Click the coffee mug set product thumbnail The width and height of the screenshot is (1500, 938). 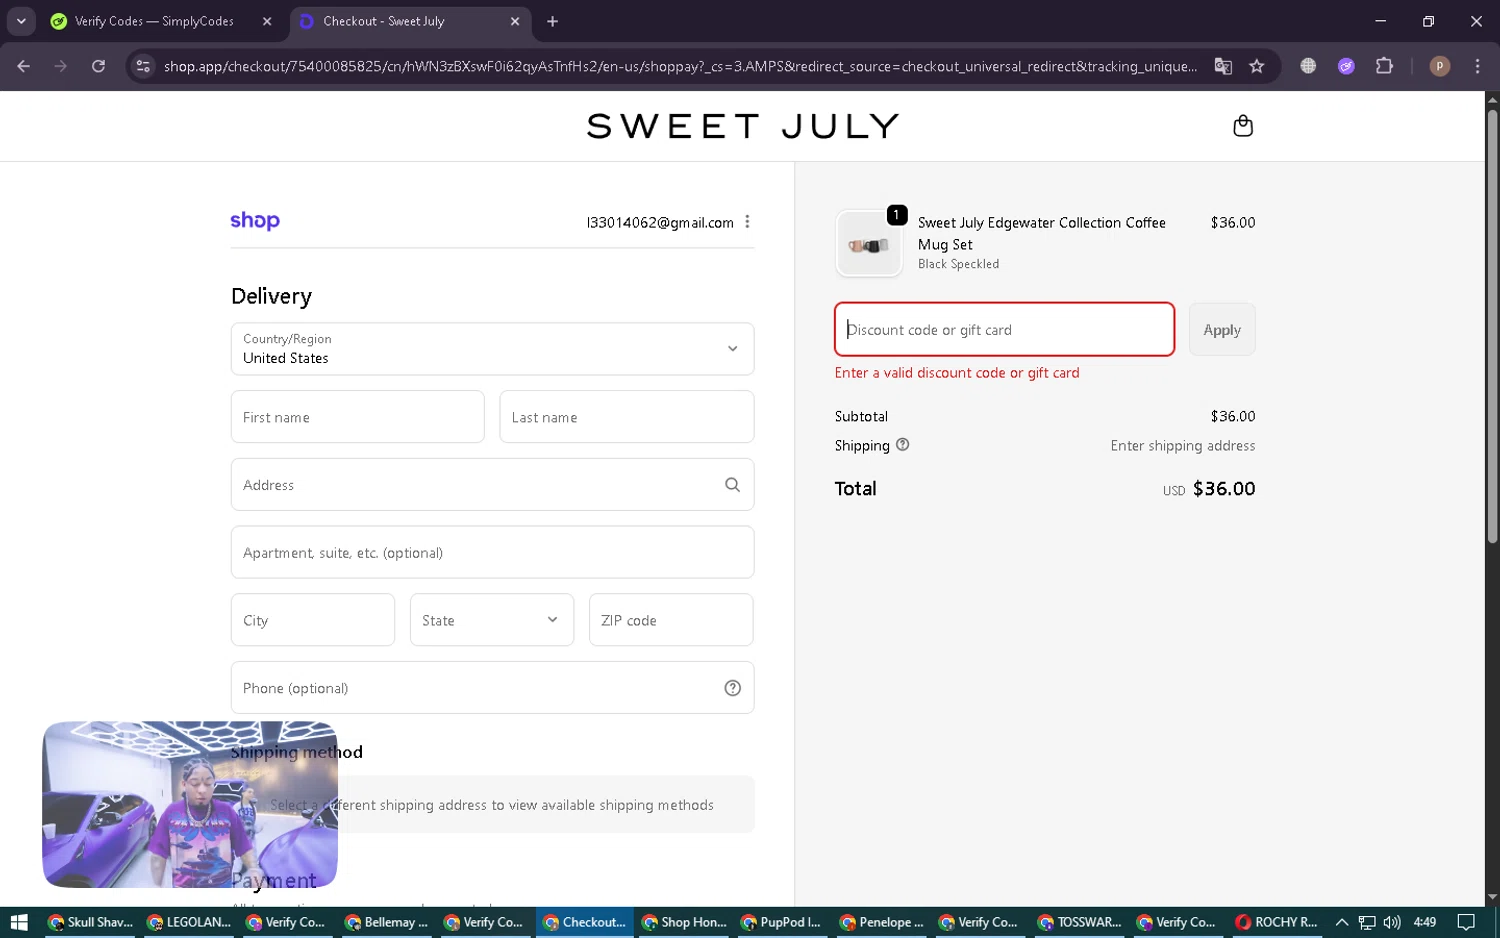tap(868, 243)
